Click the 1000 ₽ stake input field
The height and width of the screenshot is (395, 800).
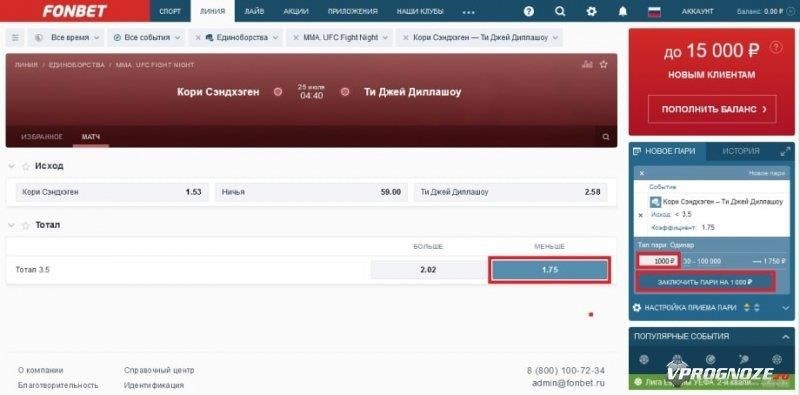pos(658,261)
